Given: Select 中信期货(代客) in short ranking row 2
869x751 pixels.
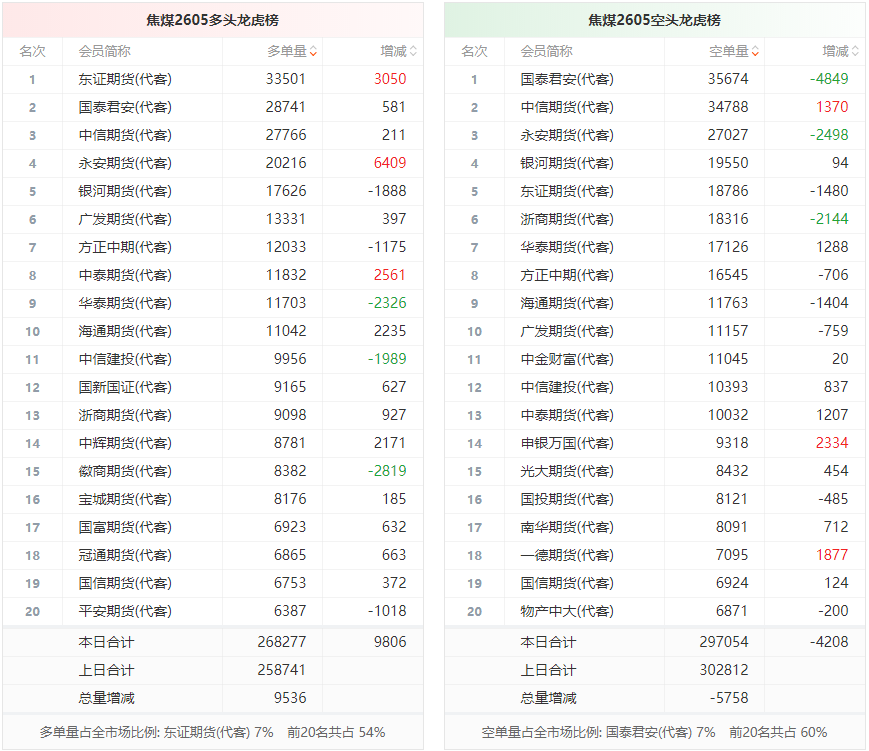Looking at the screenshot, I should pos(567,107).
